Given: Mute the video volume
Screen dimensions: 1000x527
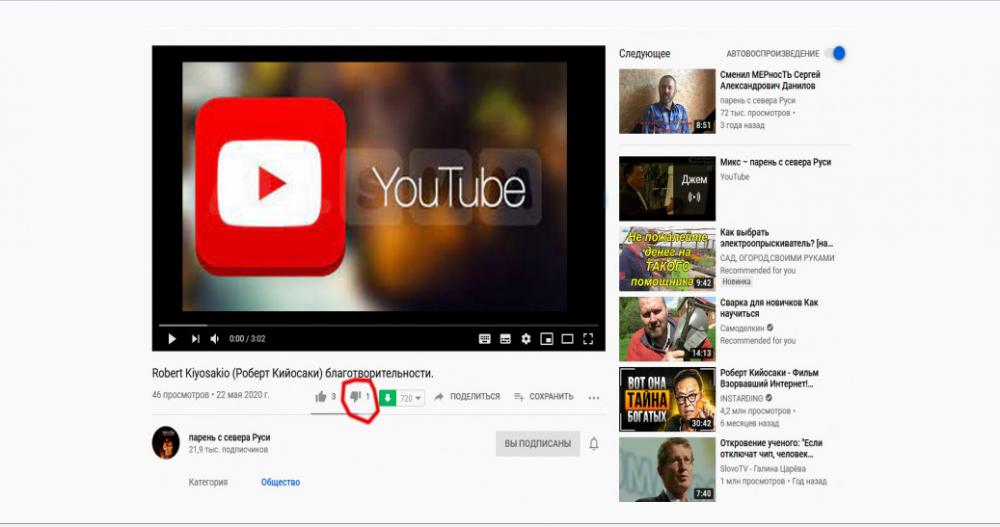Looking at the screenshot, I should pos(215,339).
